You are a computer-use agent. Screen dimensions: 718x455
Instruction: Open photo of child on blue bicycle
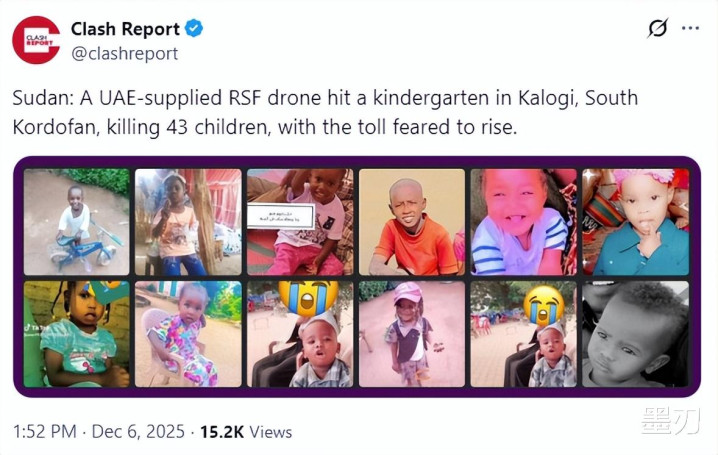point(77,222)
